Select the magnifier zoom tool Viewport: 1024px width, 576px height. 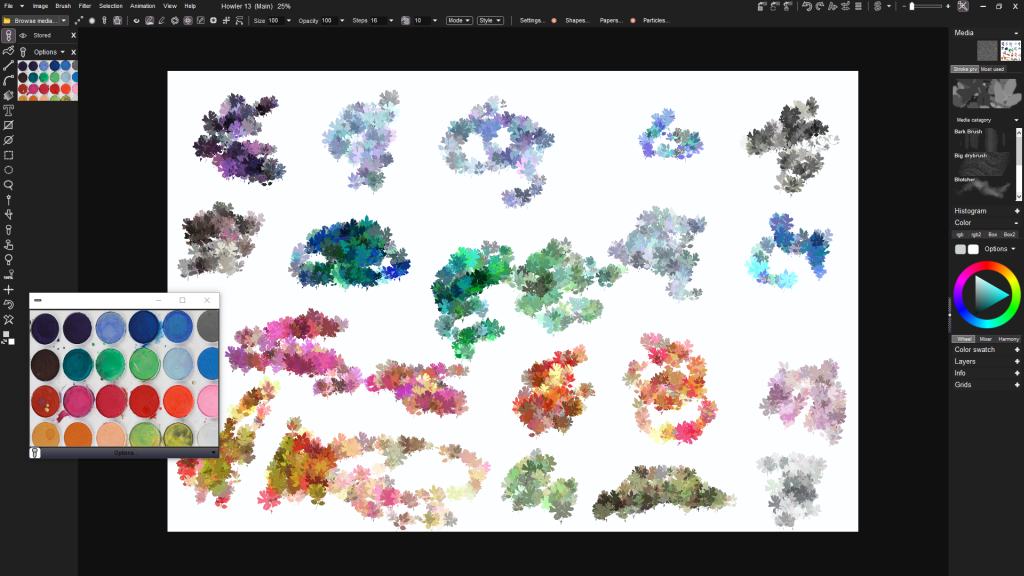tap(9, 185)
